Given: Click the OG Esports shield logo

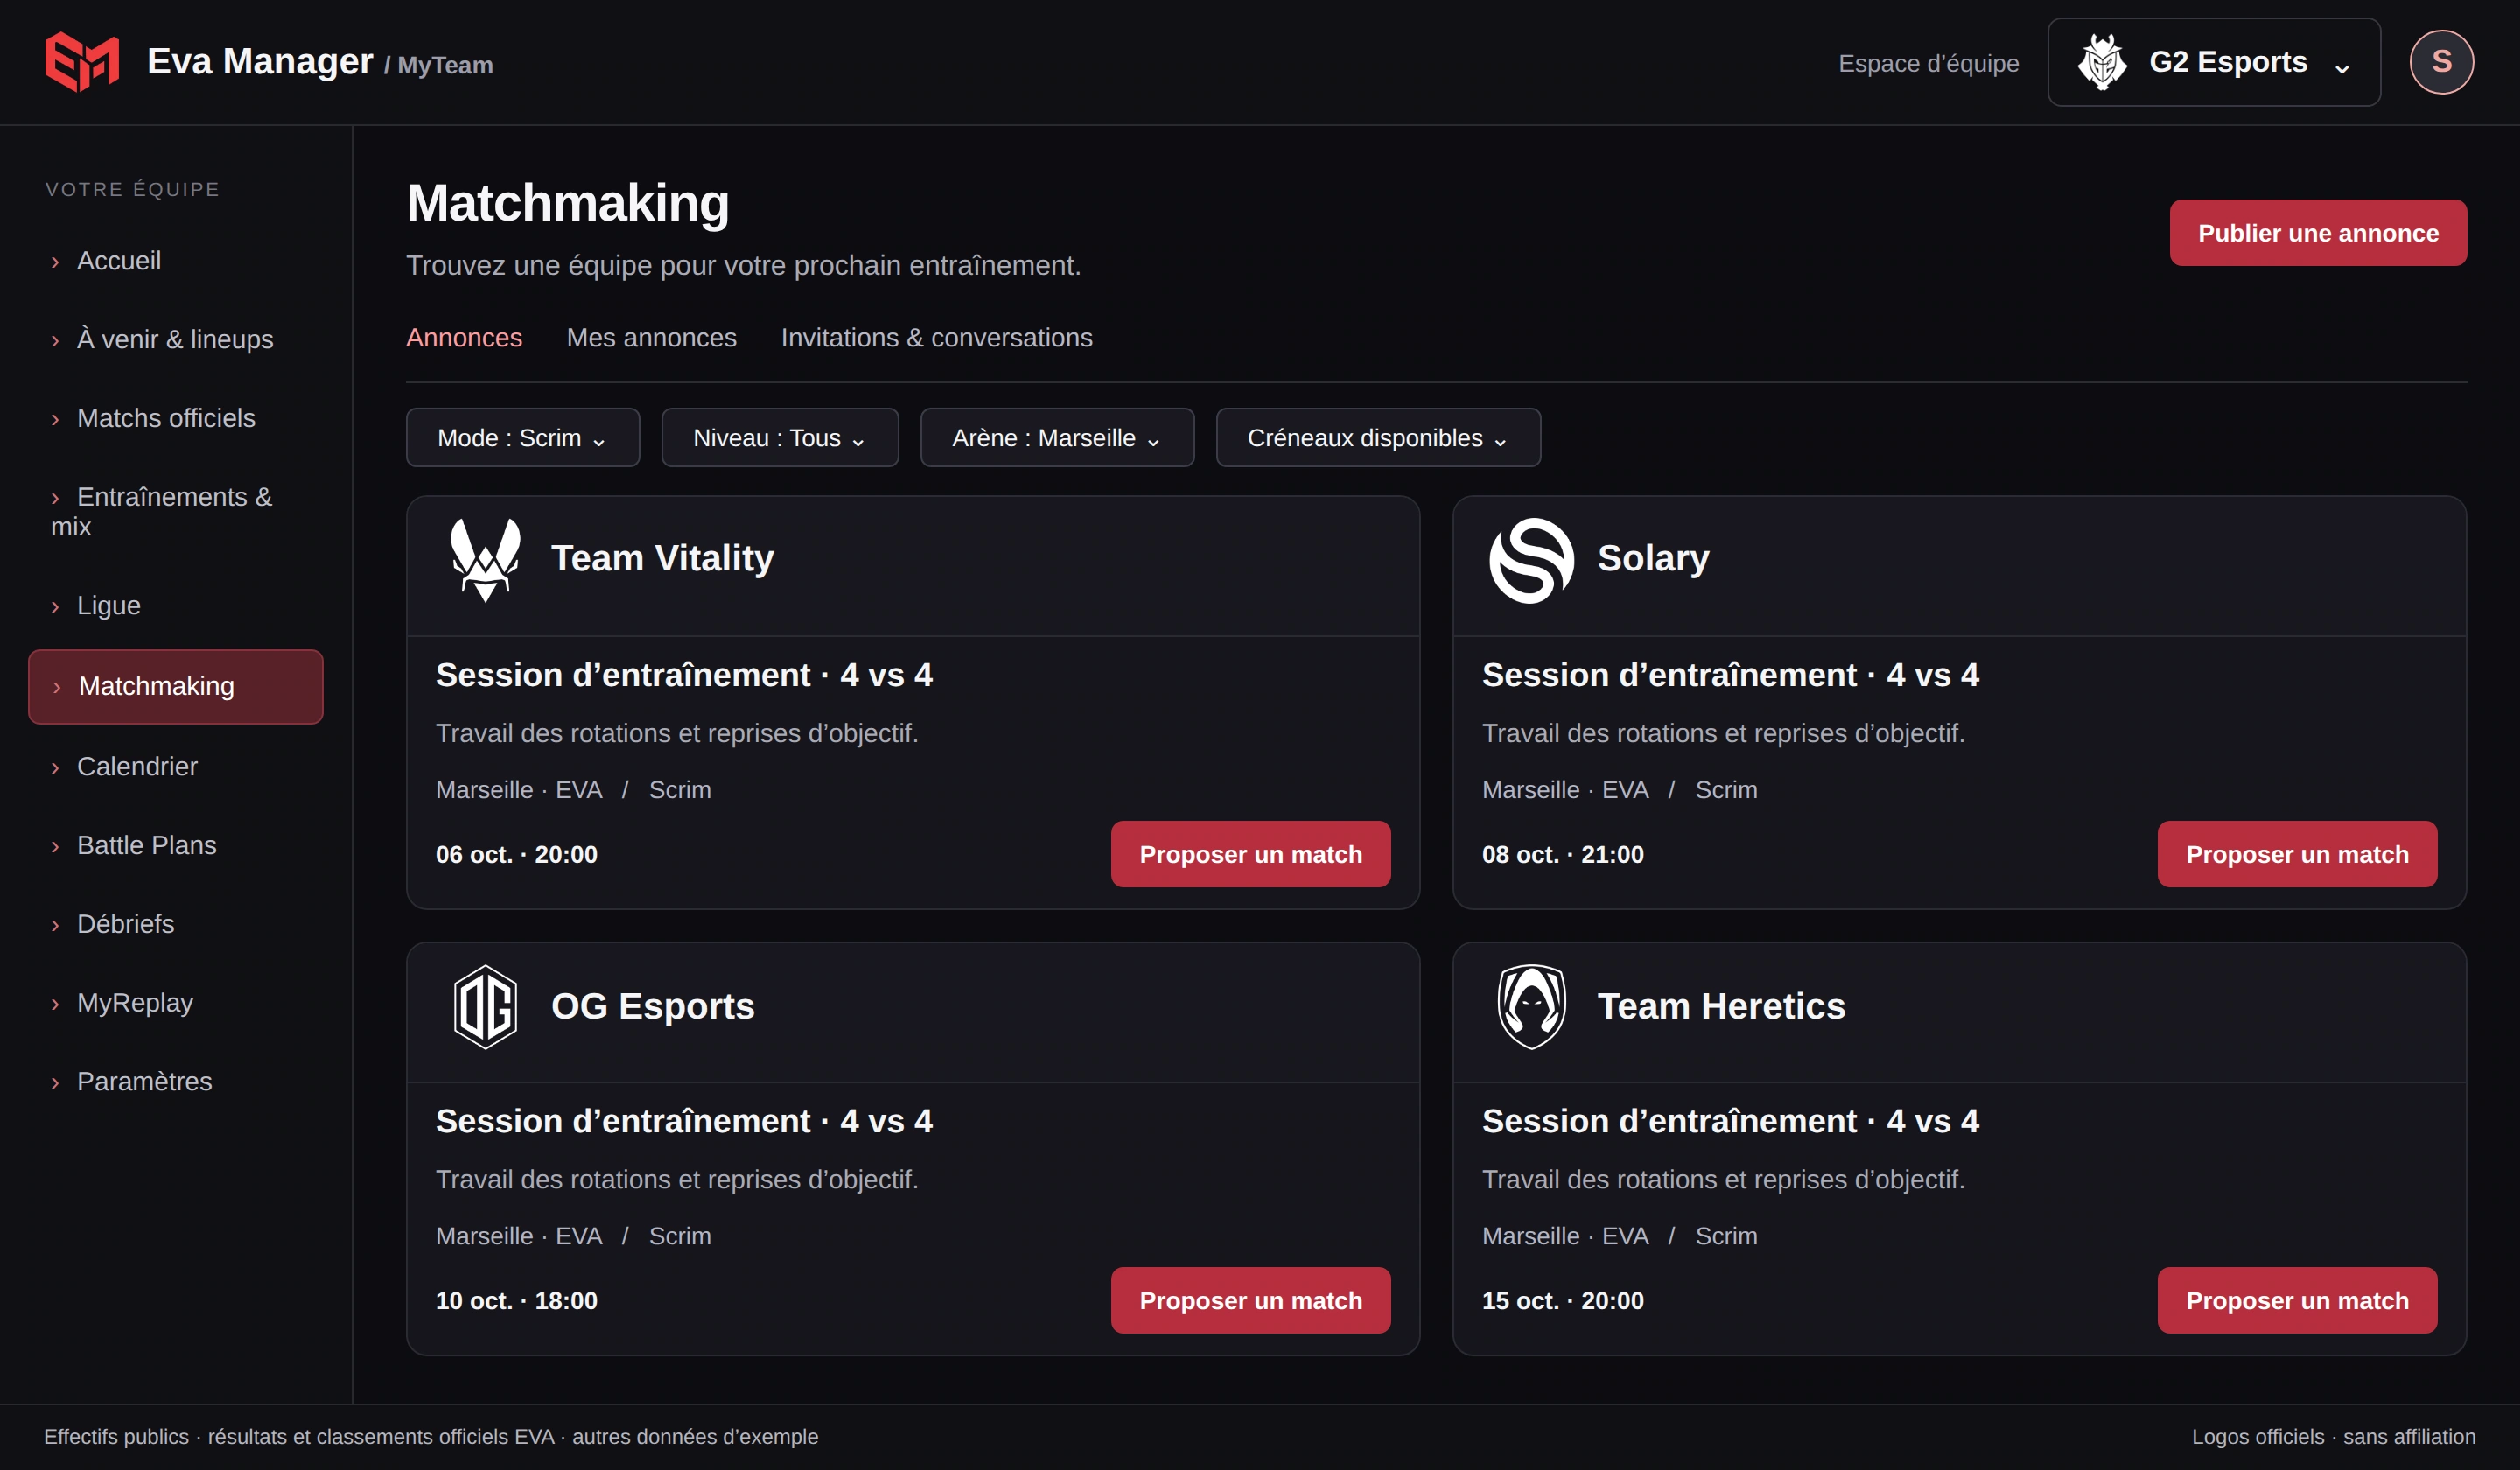Looking at the screenshot, I should point(485,1006).
